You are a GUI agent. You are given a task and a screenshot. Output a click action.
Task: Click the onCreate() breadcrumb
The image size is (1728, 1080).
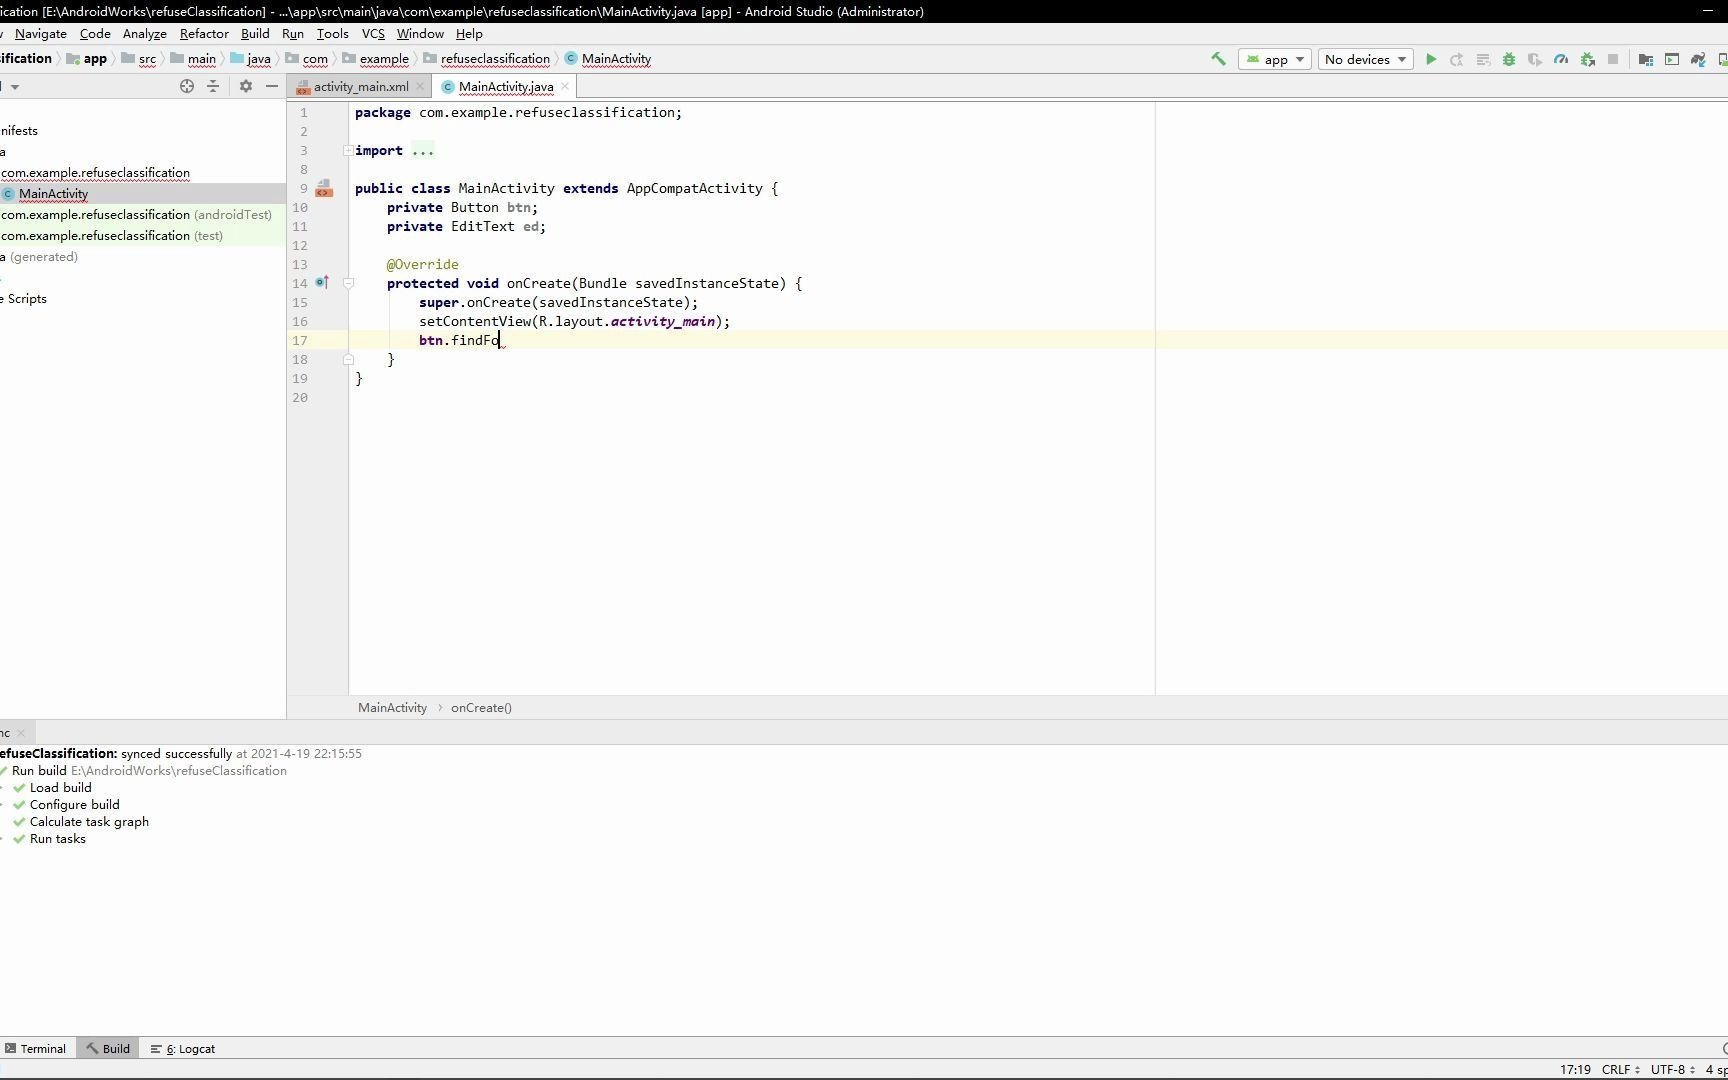click(481, 707)
